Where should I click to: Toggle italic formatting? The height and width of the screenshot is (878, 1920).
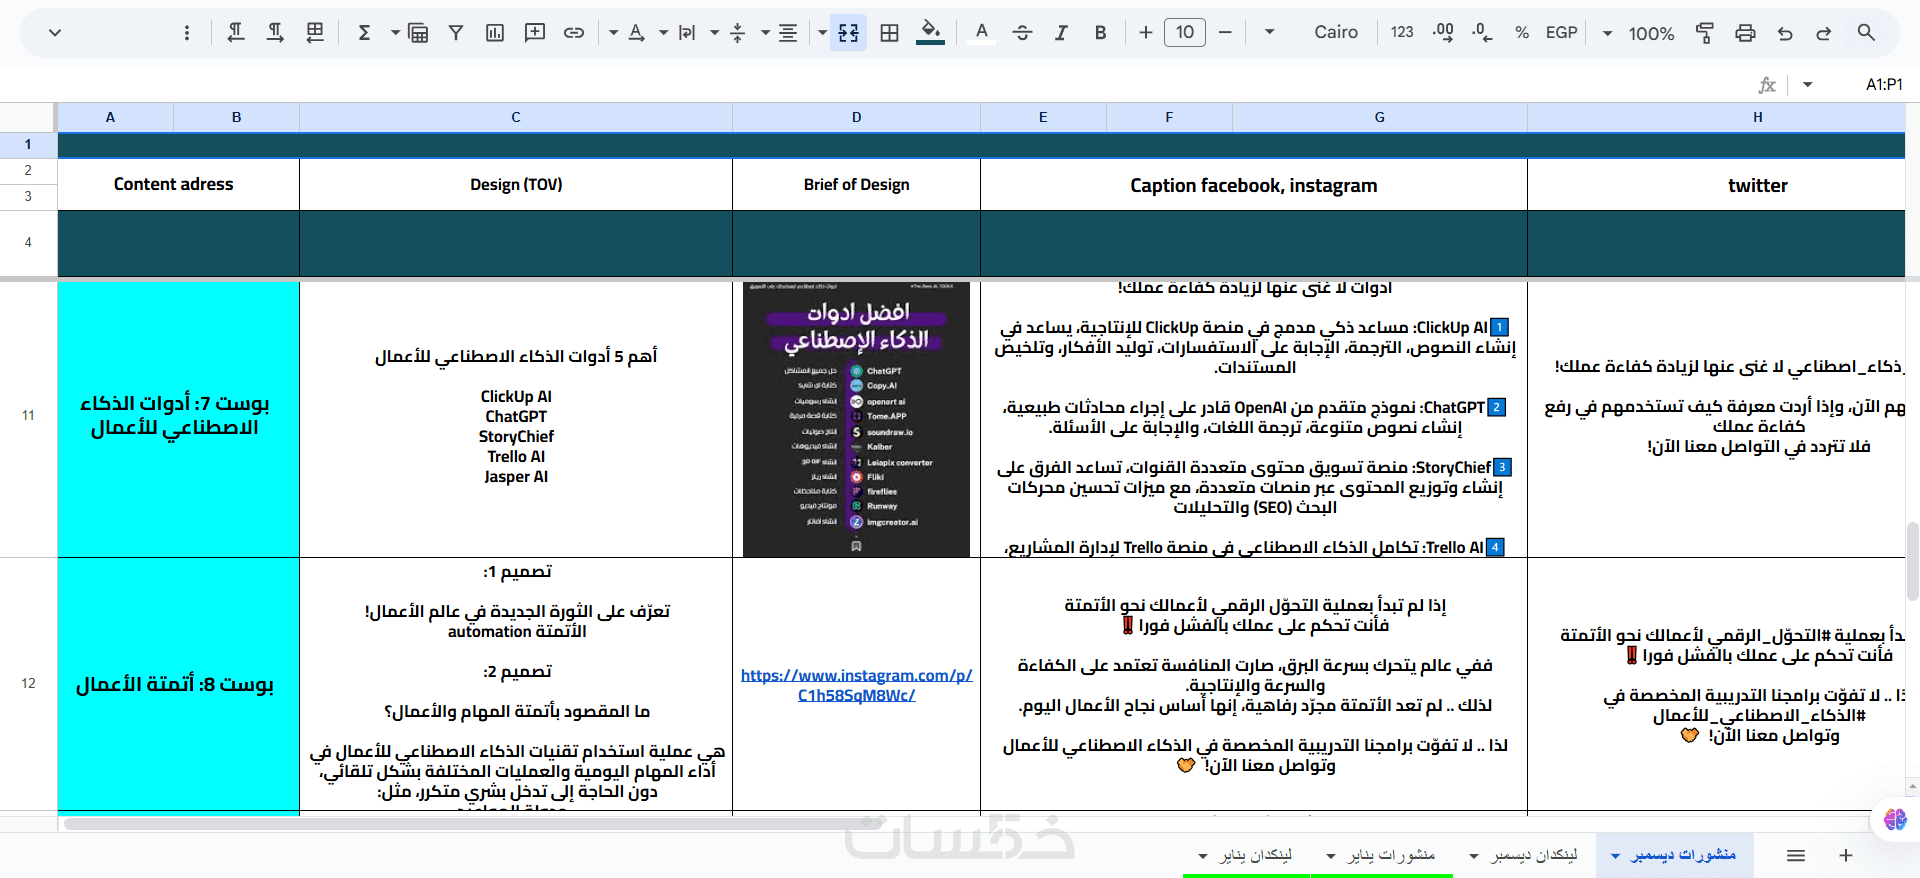1061,33
